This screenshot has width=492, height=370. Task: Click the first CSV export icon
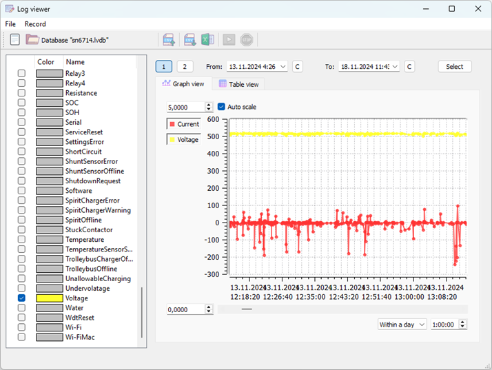click(169, 40)
